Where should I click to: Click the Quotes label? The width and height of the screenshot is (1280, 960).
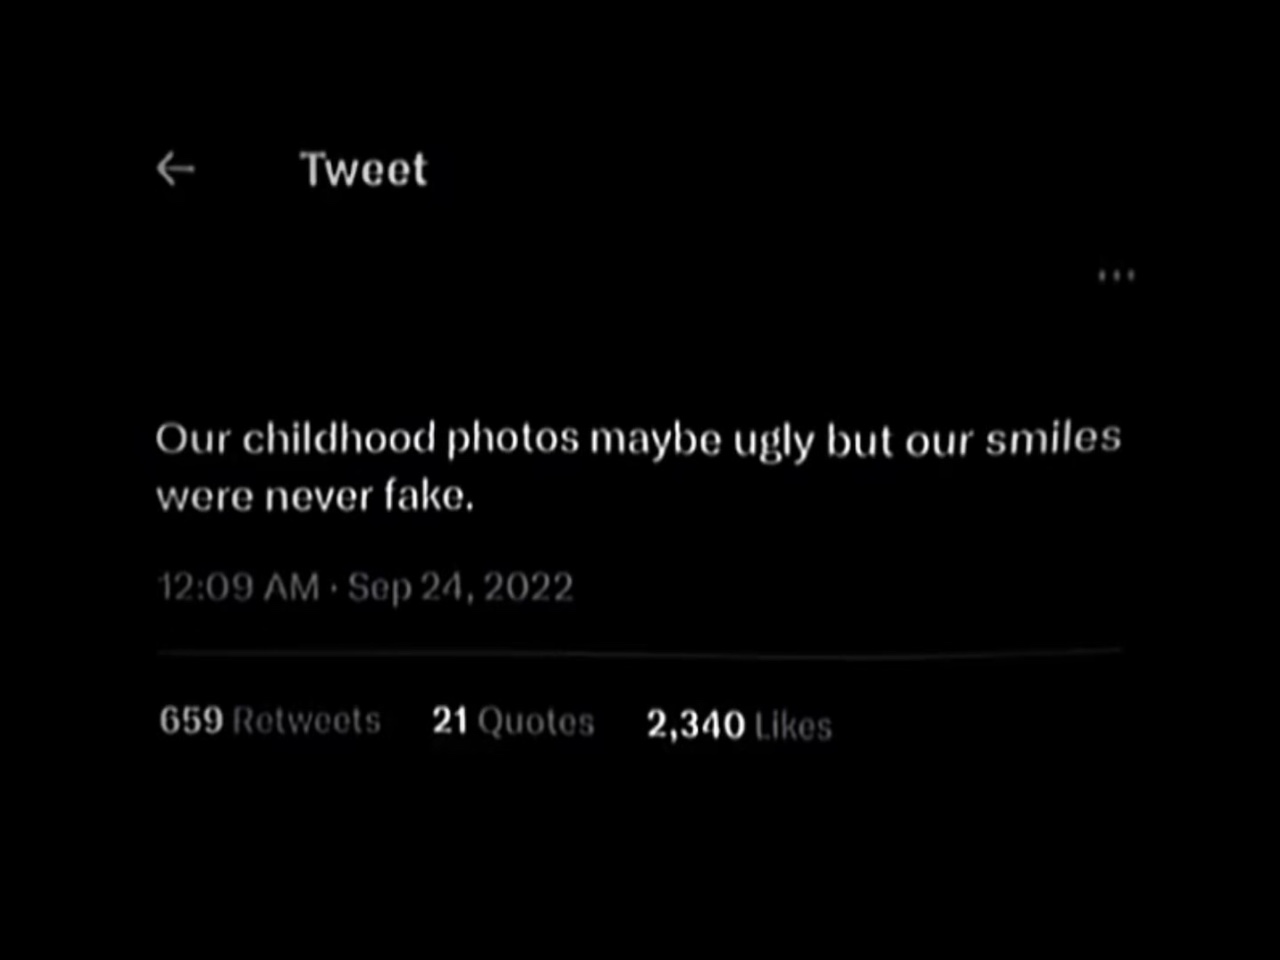pyautogui.click(x=536, y=722)
